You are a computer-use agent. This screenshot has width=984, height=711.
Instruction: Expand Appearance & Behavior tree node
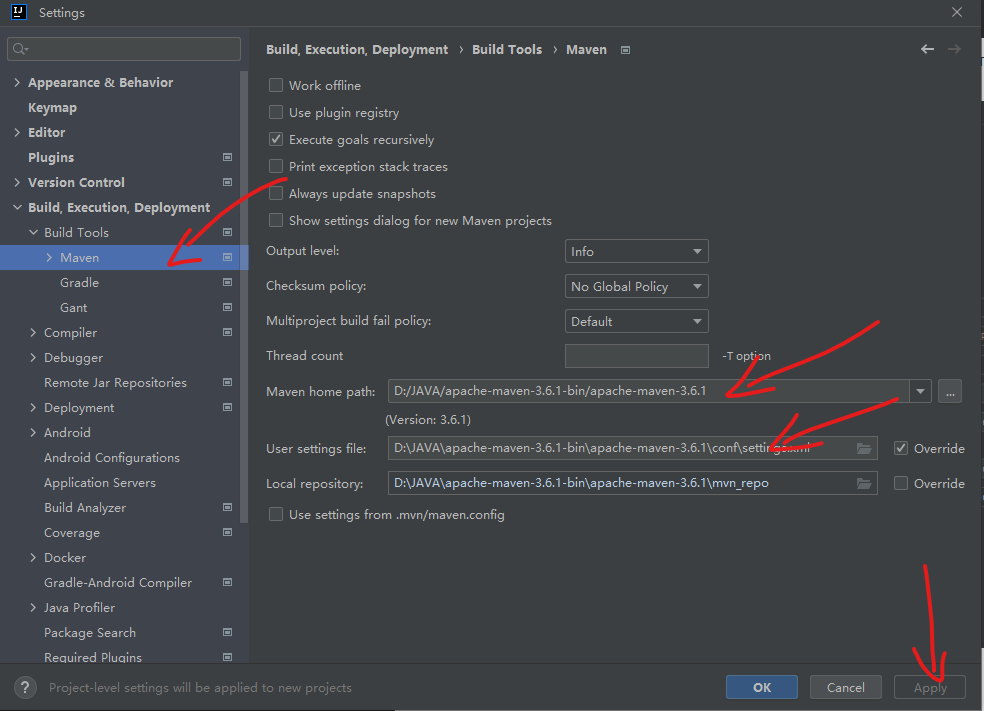pos(17,82)
